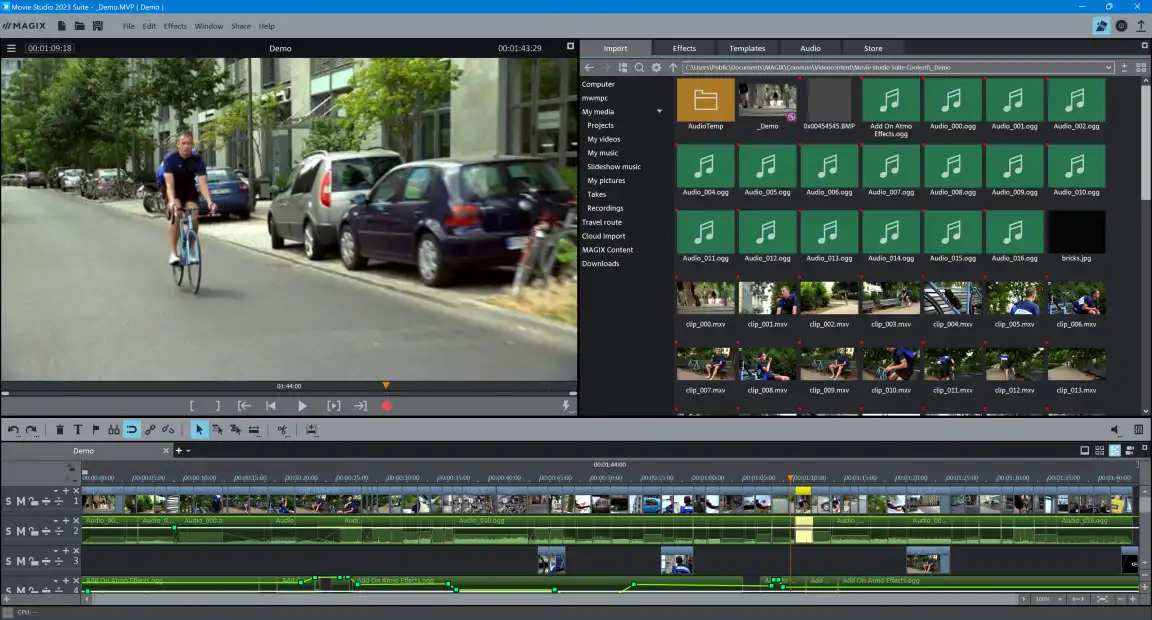Click Cloud import in the media sidebar

coord(604,236)
